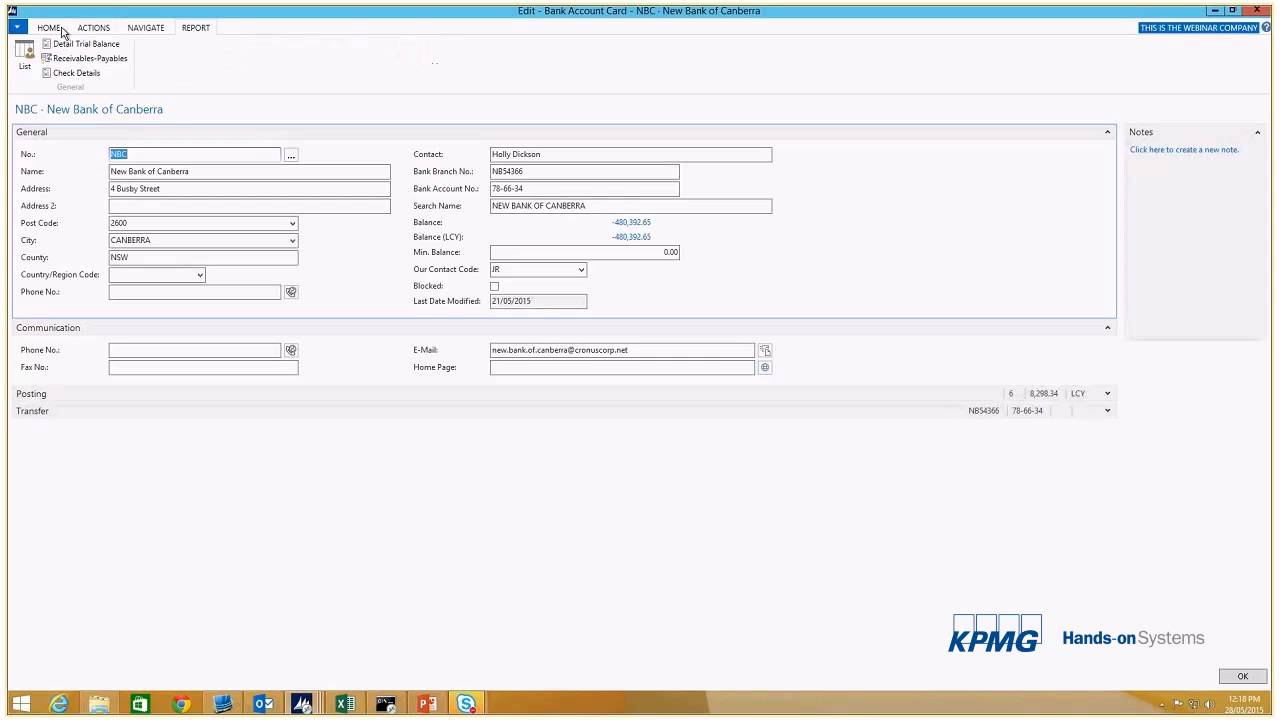Edit the Min. Balance field
The height and width of the screenshot is (720, 1280).
point(585,252)
